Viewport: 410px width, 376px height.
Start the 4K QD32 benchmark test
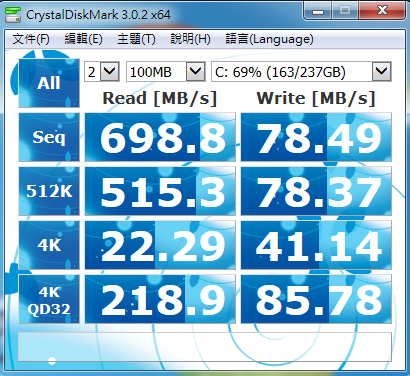click(x=49, y=299)
